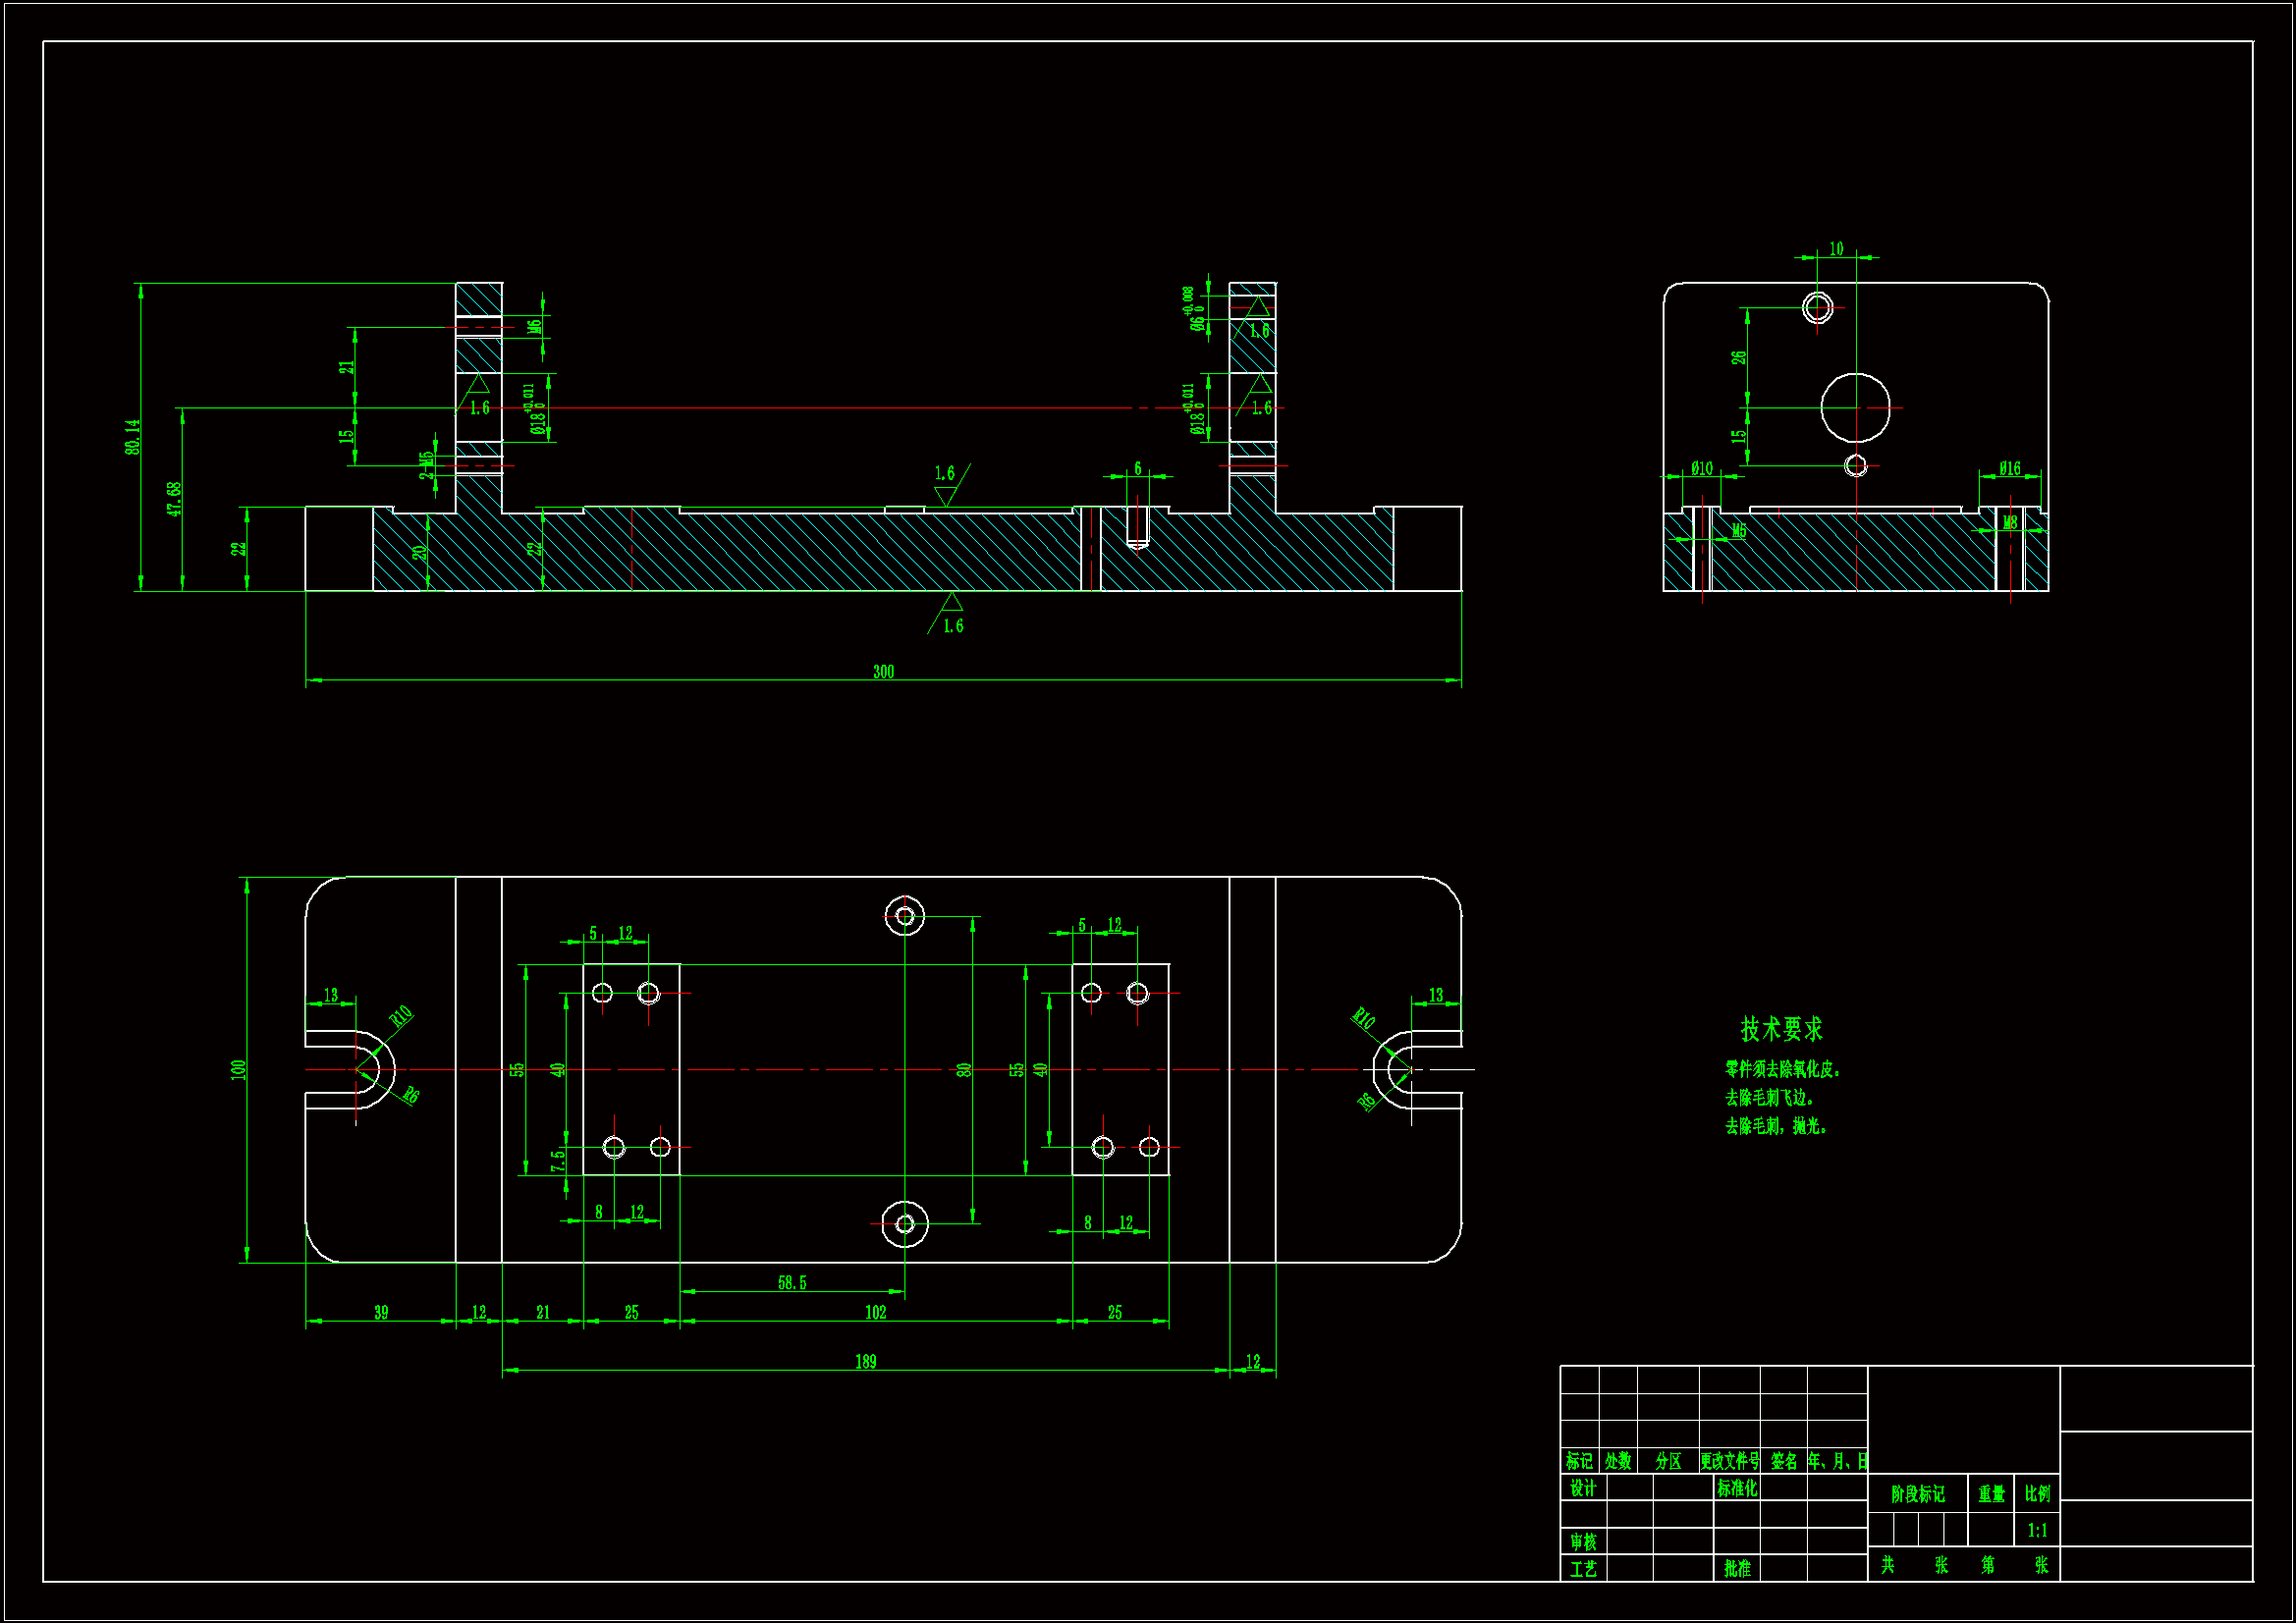Select the 阶段标记 title block cell
Viewport: 2296px width, 1623px height.
click(x=1917, y=1494)
